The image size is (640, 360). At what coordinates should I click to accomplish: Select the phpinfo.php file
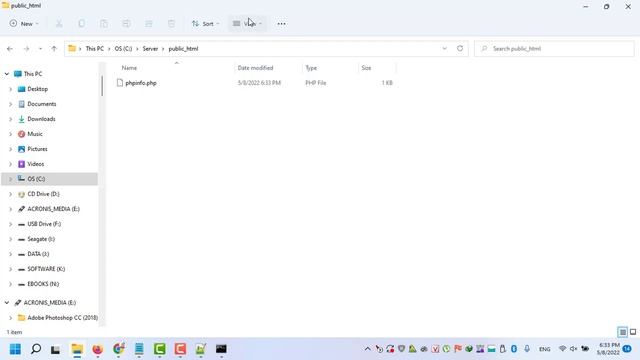[141, 83]
